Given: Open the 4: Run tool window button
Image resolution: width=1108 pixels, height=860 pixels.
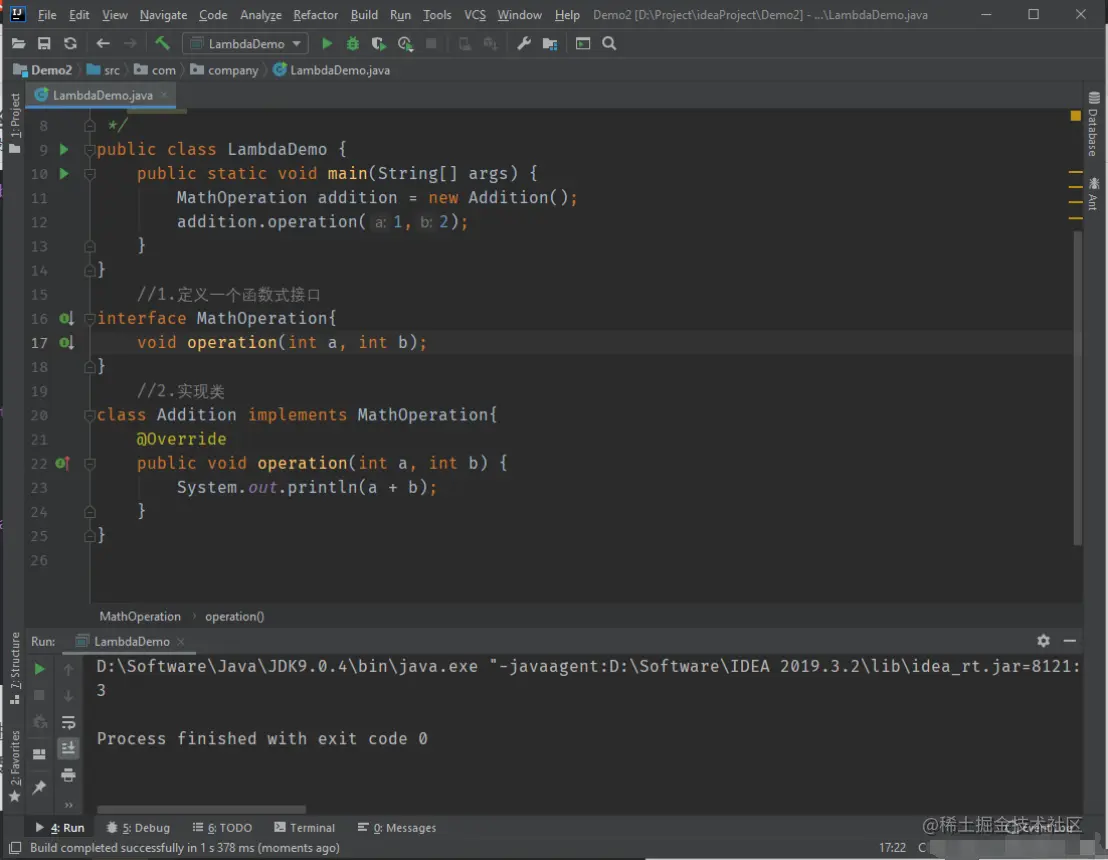Looking at the screenshot, I should [x=60, y=827].
